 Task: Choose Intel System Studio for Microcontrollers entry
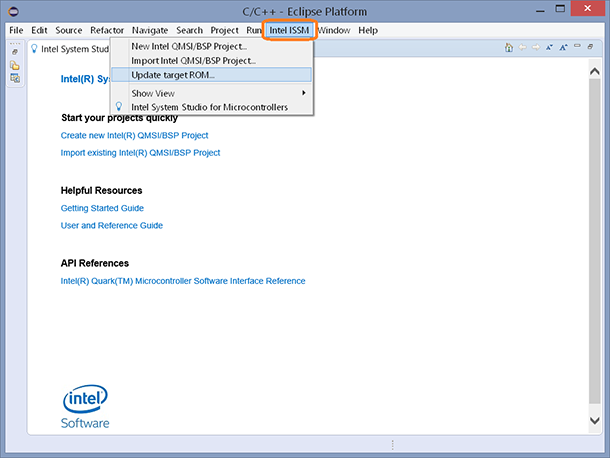click(x=212, y=107)
